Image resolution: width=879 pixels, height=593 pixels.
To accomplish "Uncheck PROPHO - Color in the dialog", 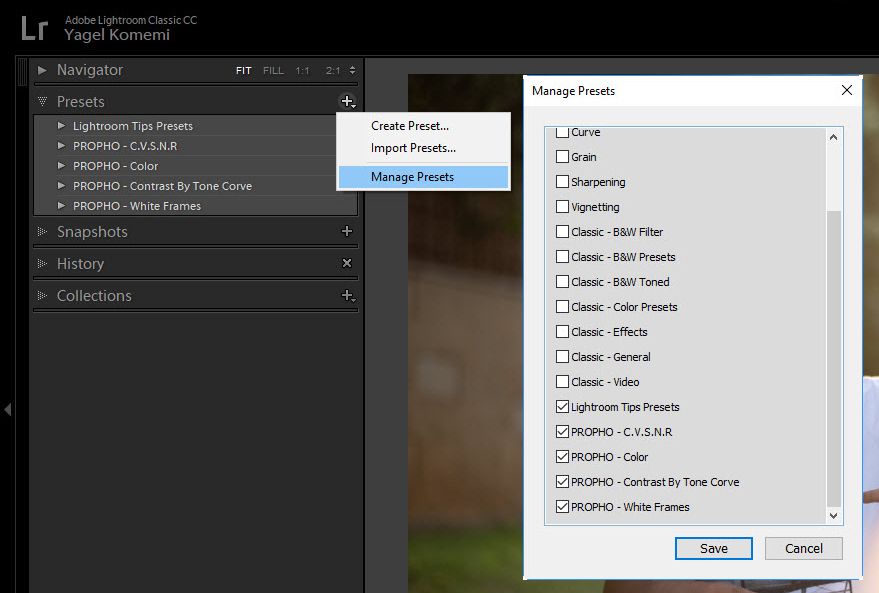I will click(562, 456).
